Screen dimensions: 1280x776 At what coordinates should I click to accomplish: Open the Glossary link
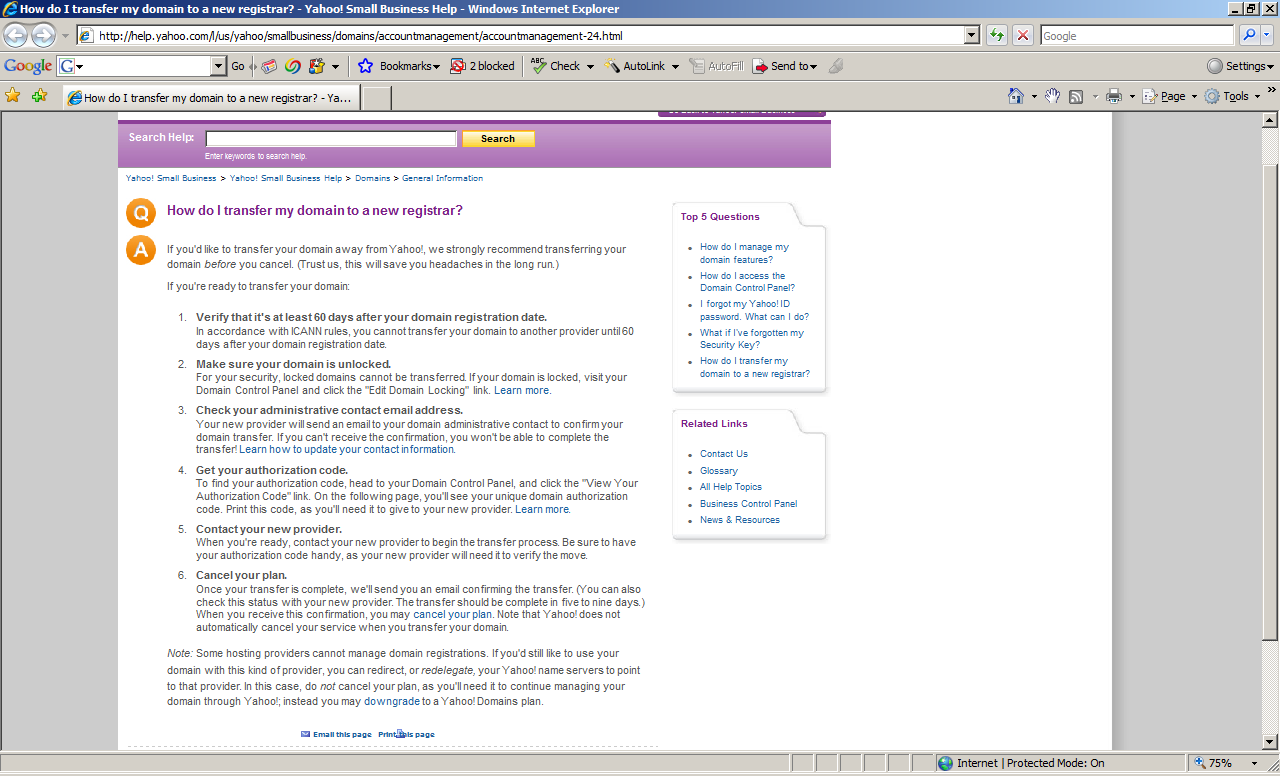point(719,471)
